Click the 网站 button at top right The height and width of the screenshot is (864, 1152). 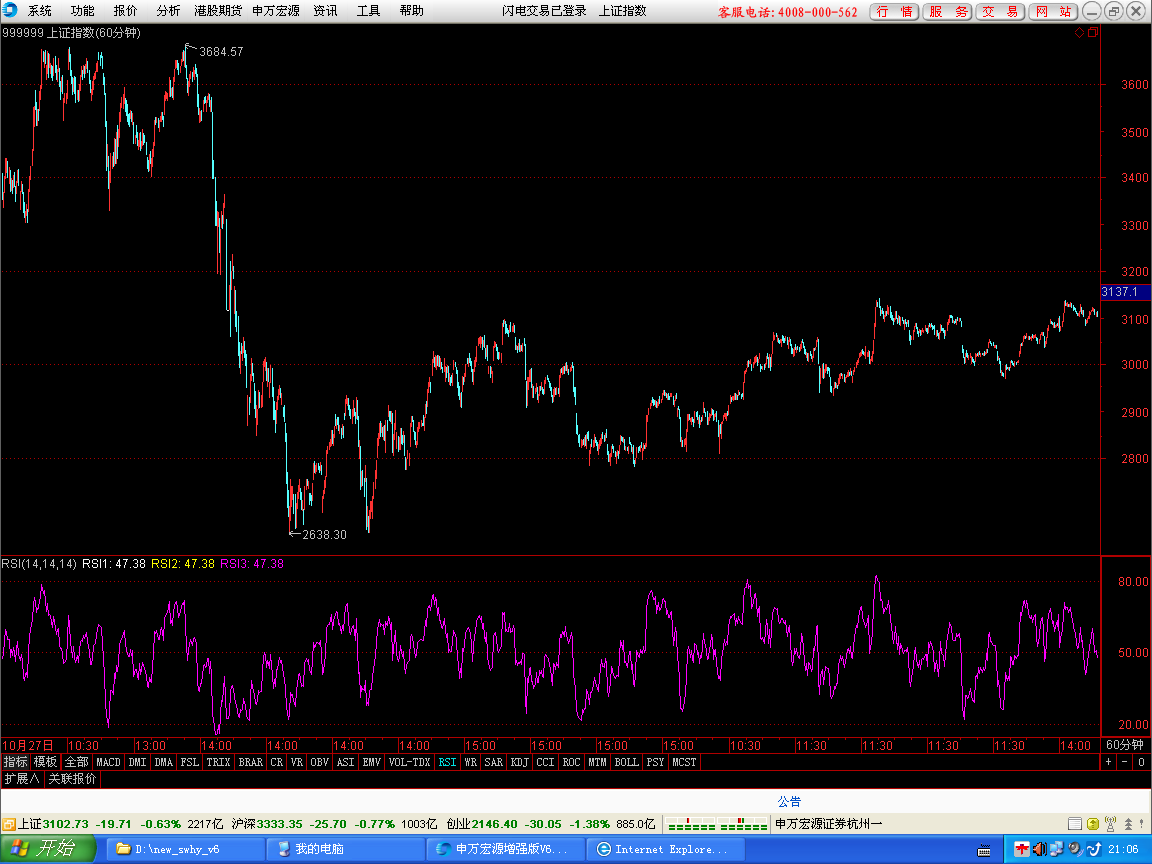(1054, 12)
